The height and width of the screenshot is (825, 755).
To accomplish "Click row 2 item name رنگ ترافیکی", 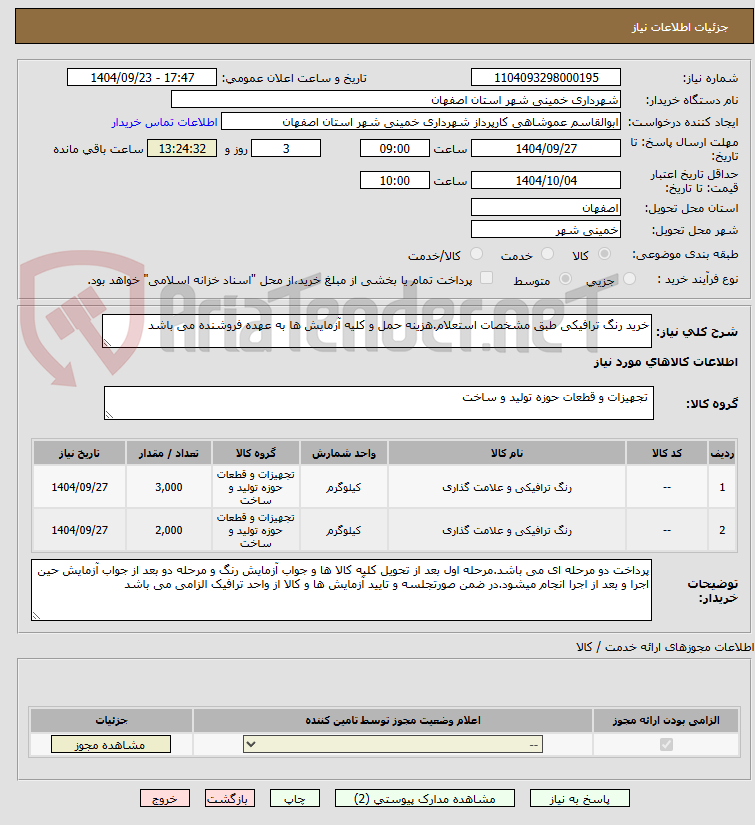I will tap(507, 530).
